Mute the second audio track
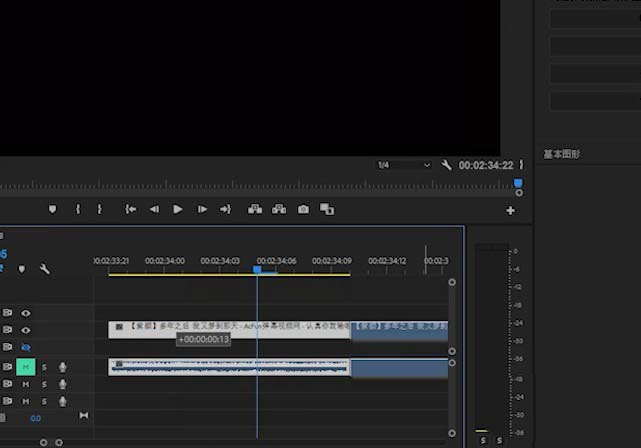 pyautogui.click(x=25, y=384)
